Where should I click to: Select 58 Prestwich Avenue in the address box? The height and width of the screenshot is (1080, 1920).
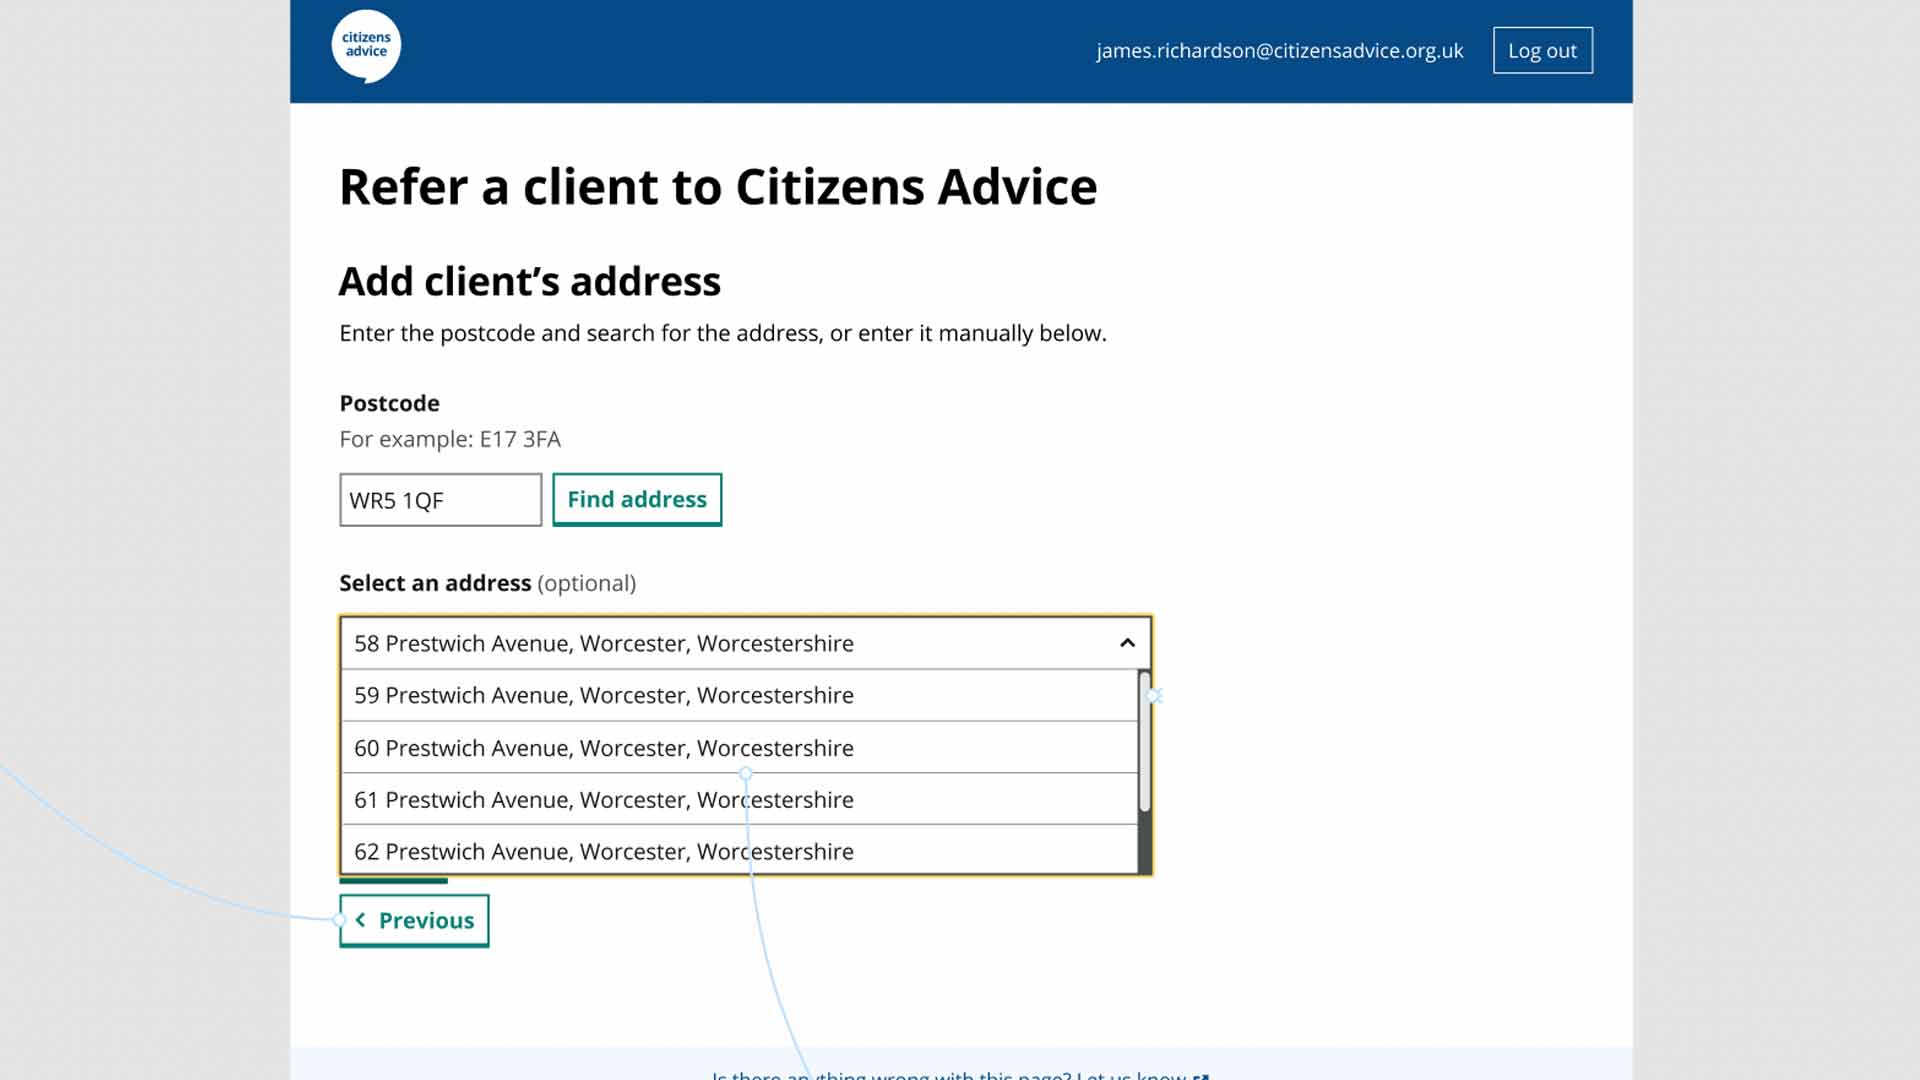745,643
